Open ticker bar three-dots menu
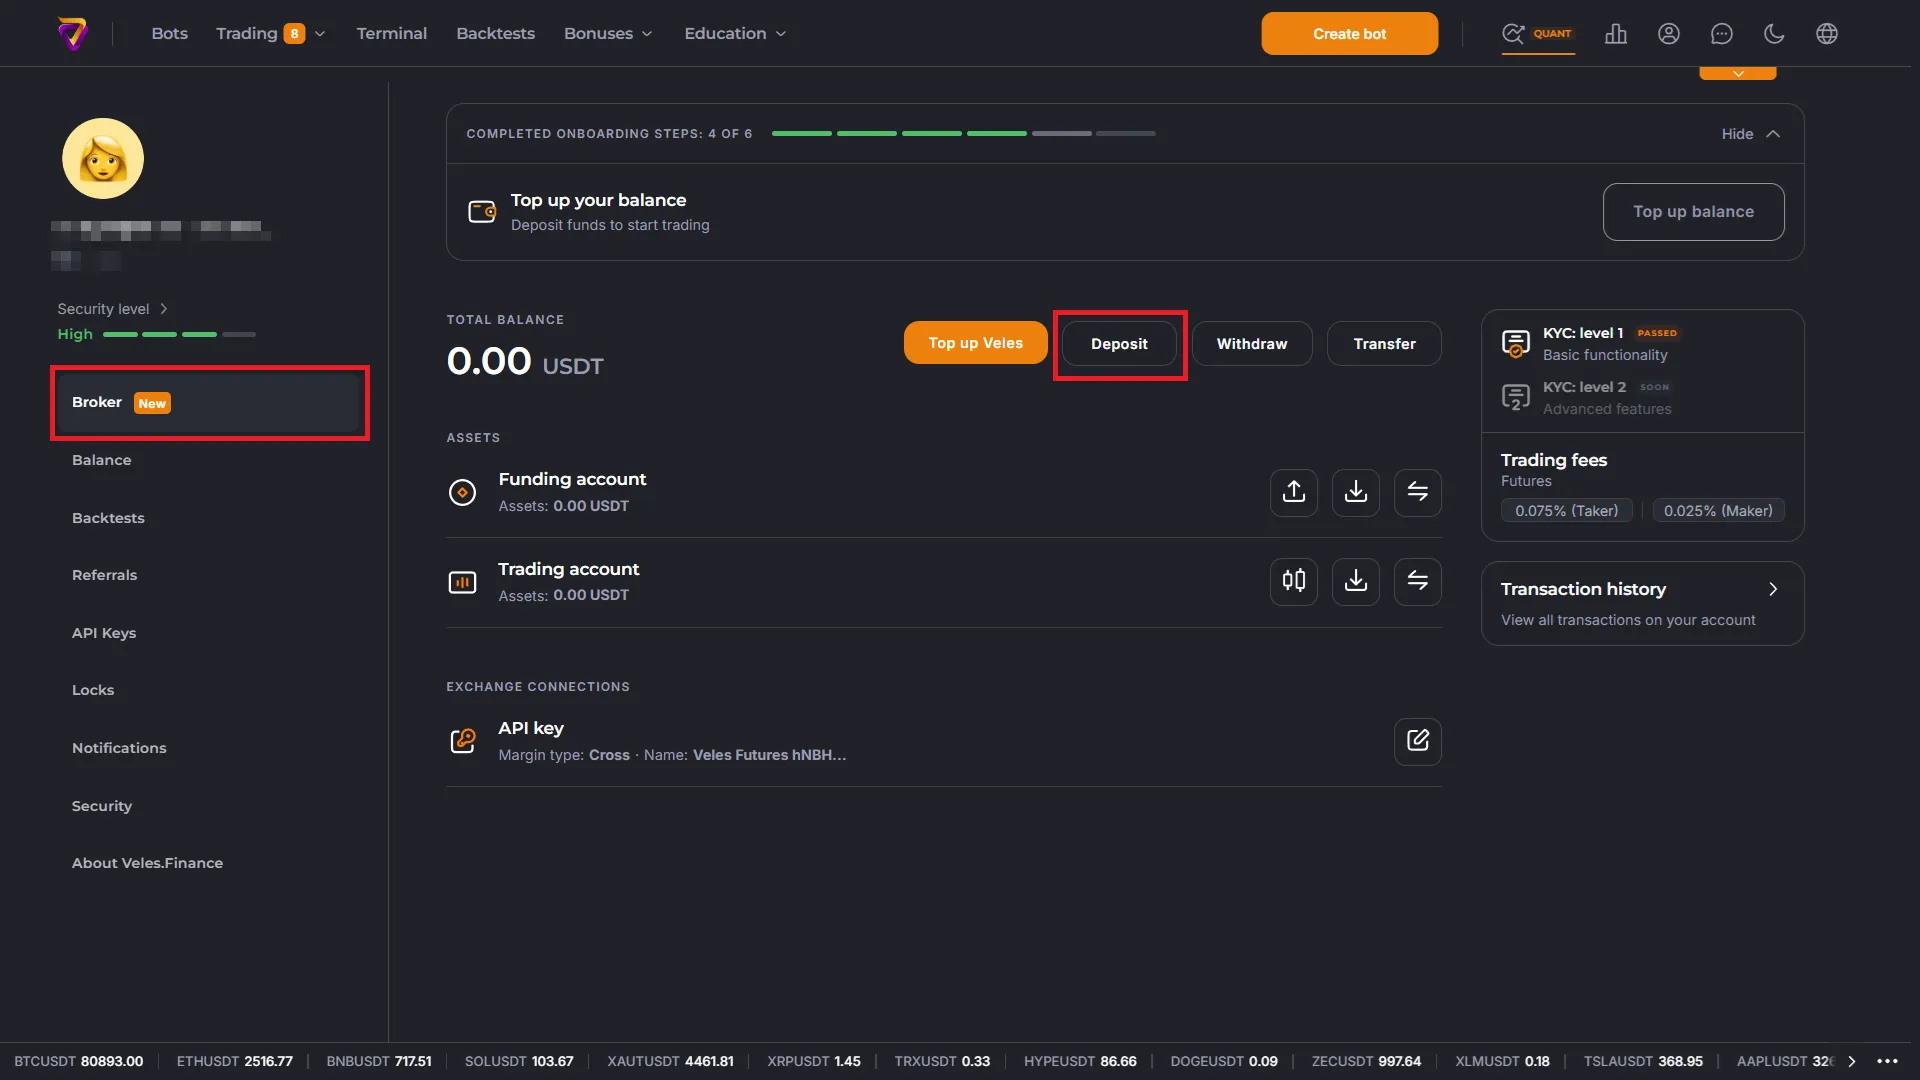The image size is (1920, 1080). point(1888,1061)
